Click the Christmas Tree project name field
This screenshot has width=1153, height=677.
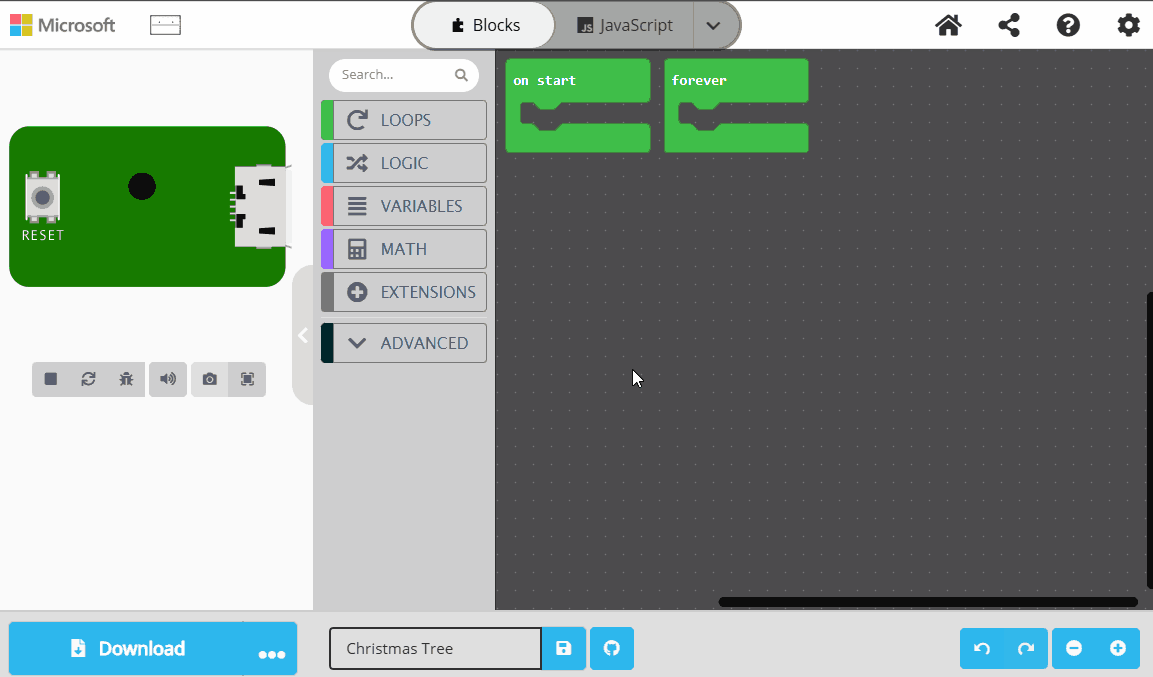tap(435, 648)
